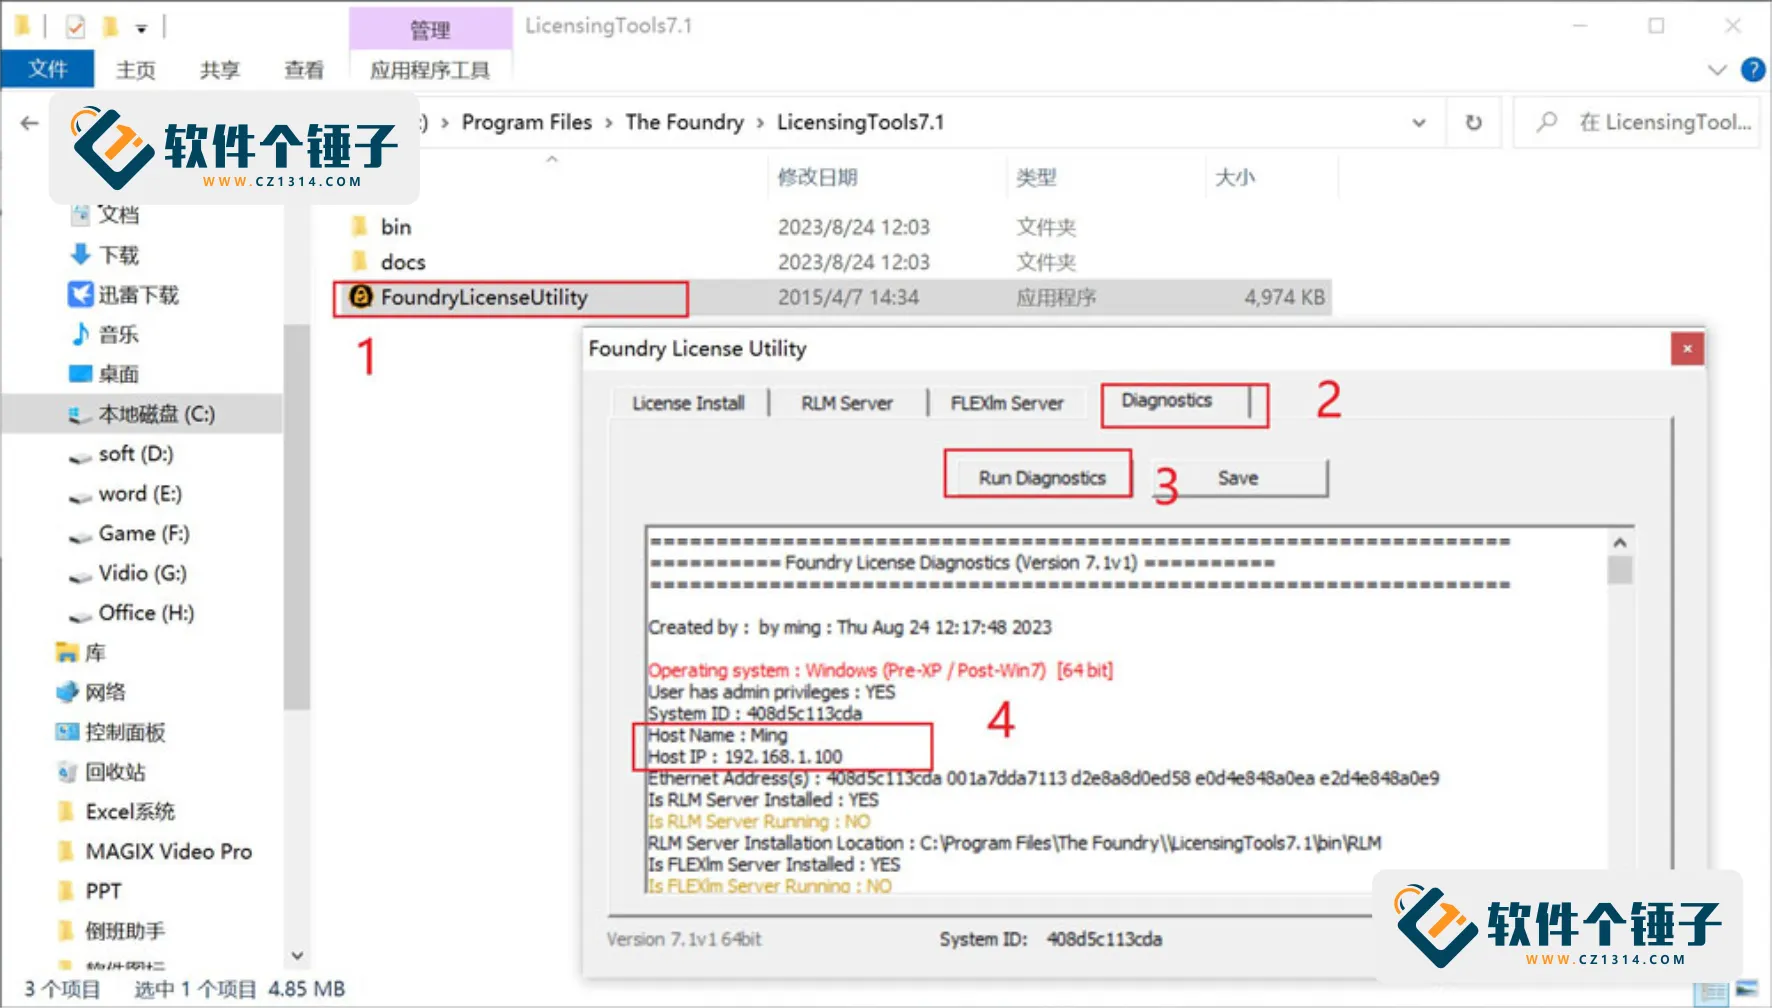This screenshot has width=1772, height=1008.
Task: Open the 文件 file menu
Action: click(x=48, y=69)
